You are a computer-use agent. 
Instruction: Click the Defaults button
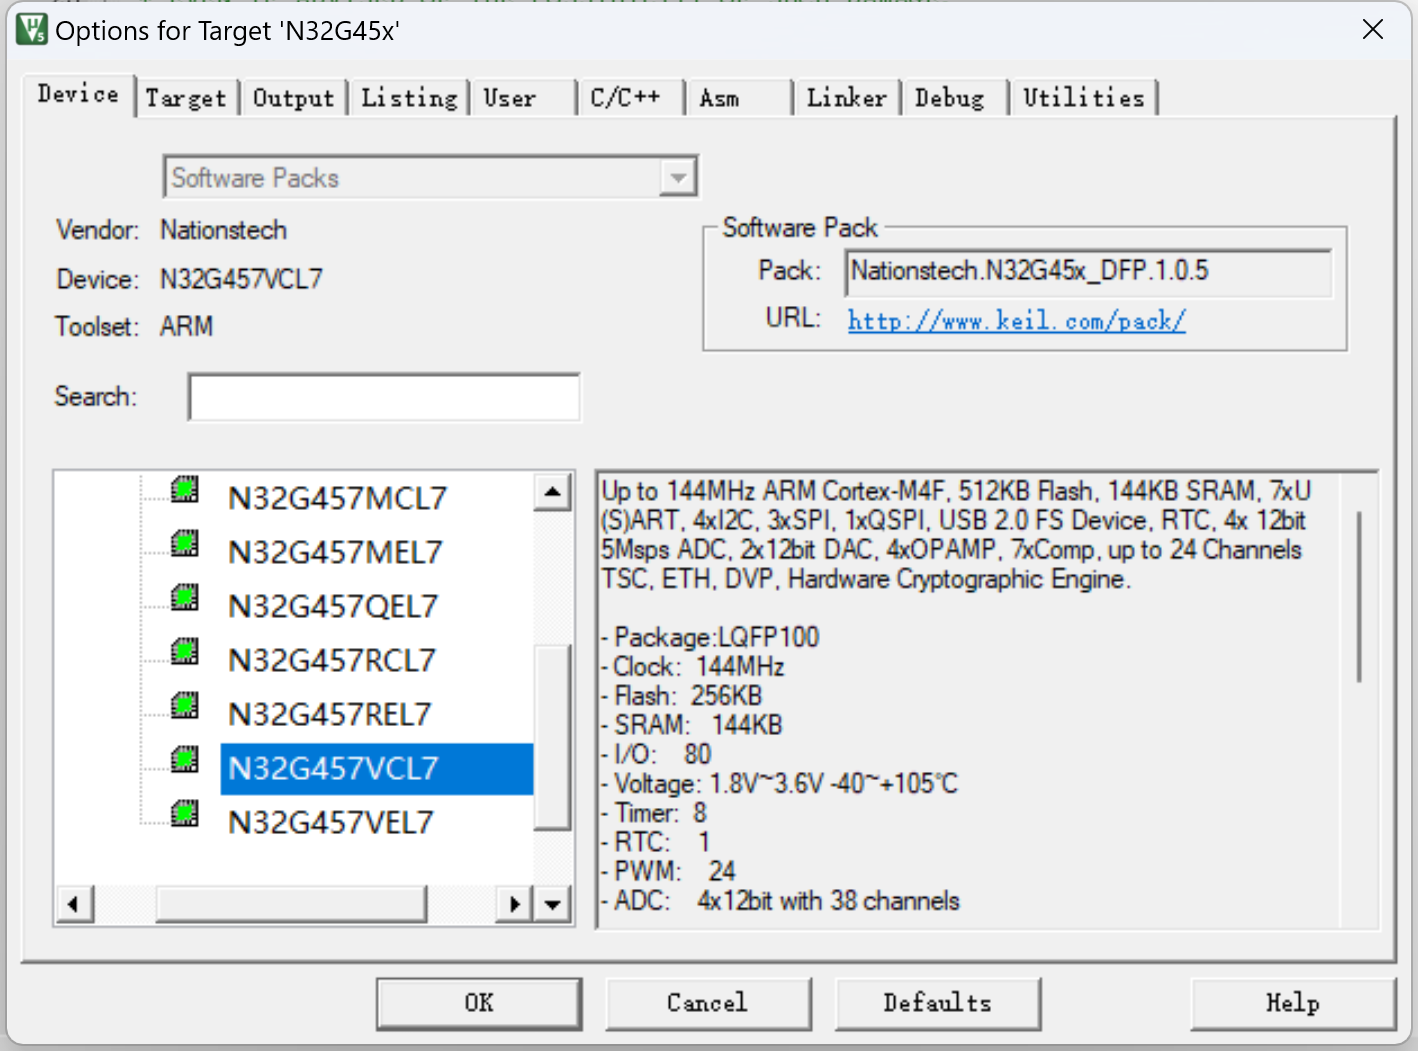tap(937, 1003)
